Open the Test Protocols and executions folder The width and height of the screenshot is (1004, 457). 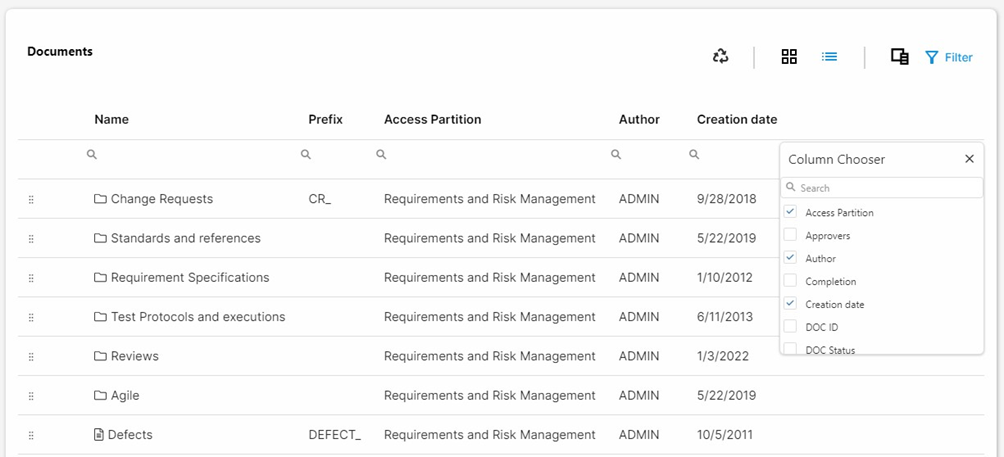197,317
